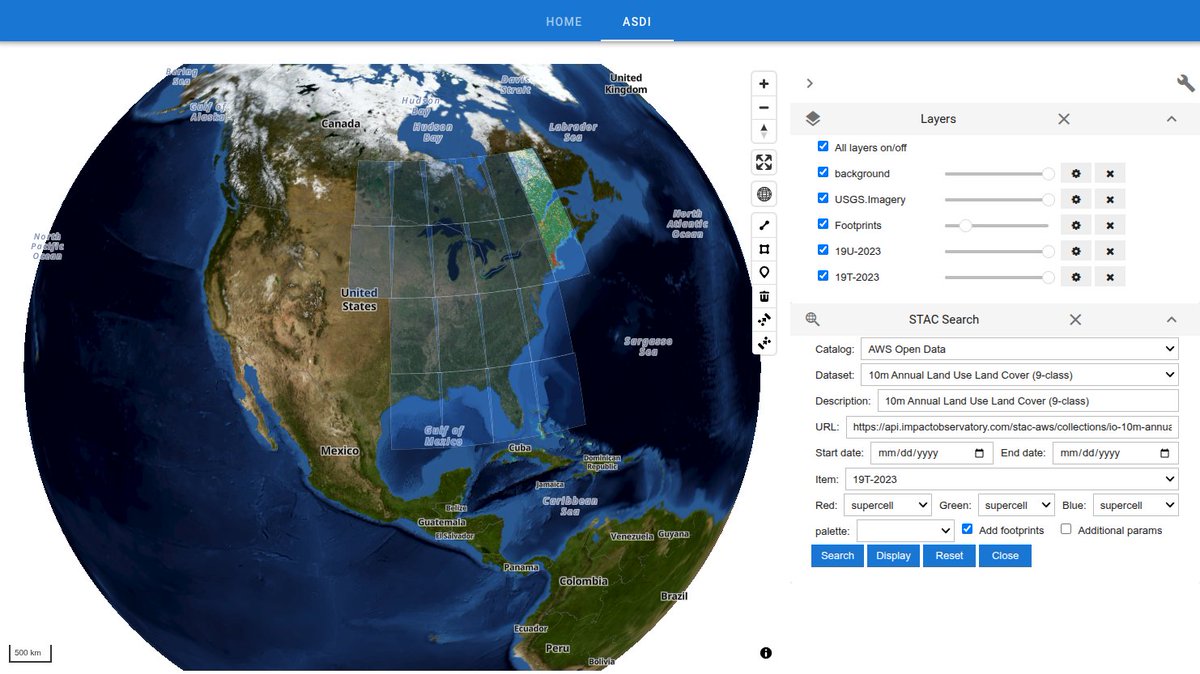Click the info icon near the map bottom
1200x674 pixels.
click(766, 652)
